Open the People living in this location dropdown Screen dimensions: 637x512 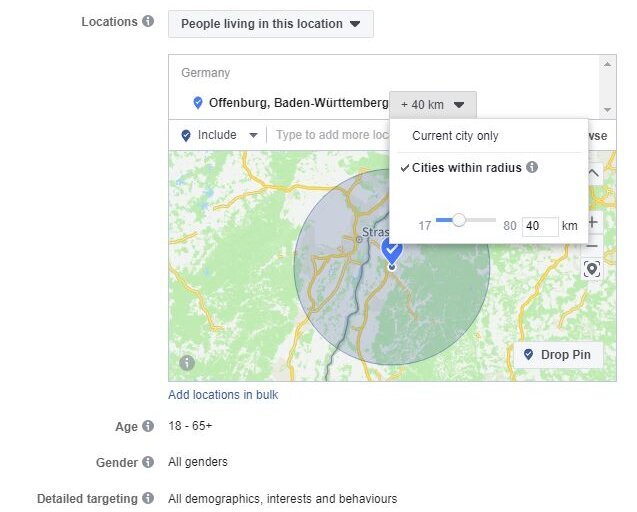click(270, 24)
